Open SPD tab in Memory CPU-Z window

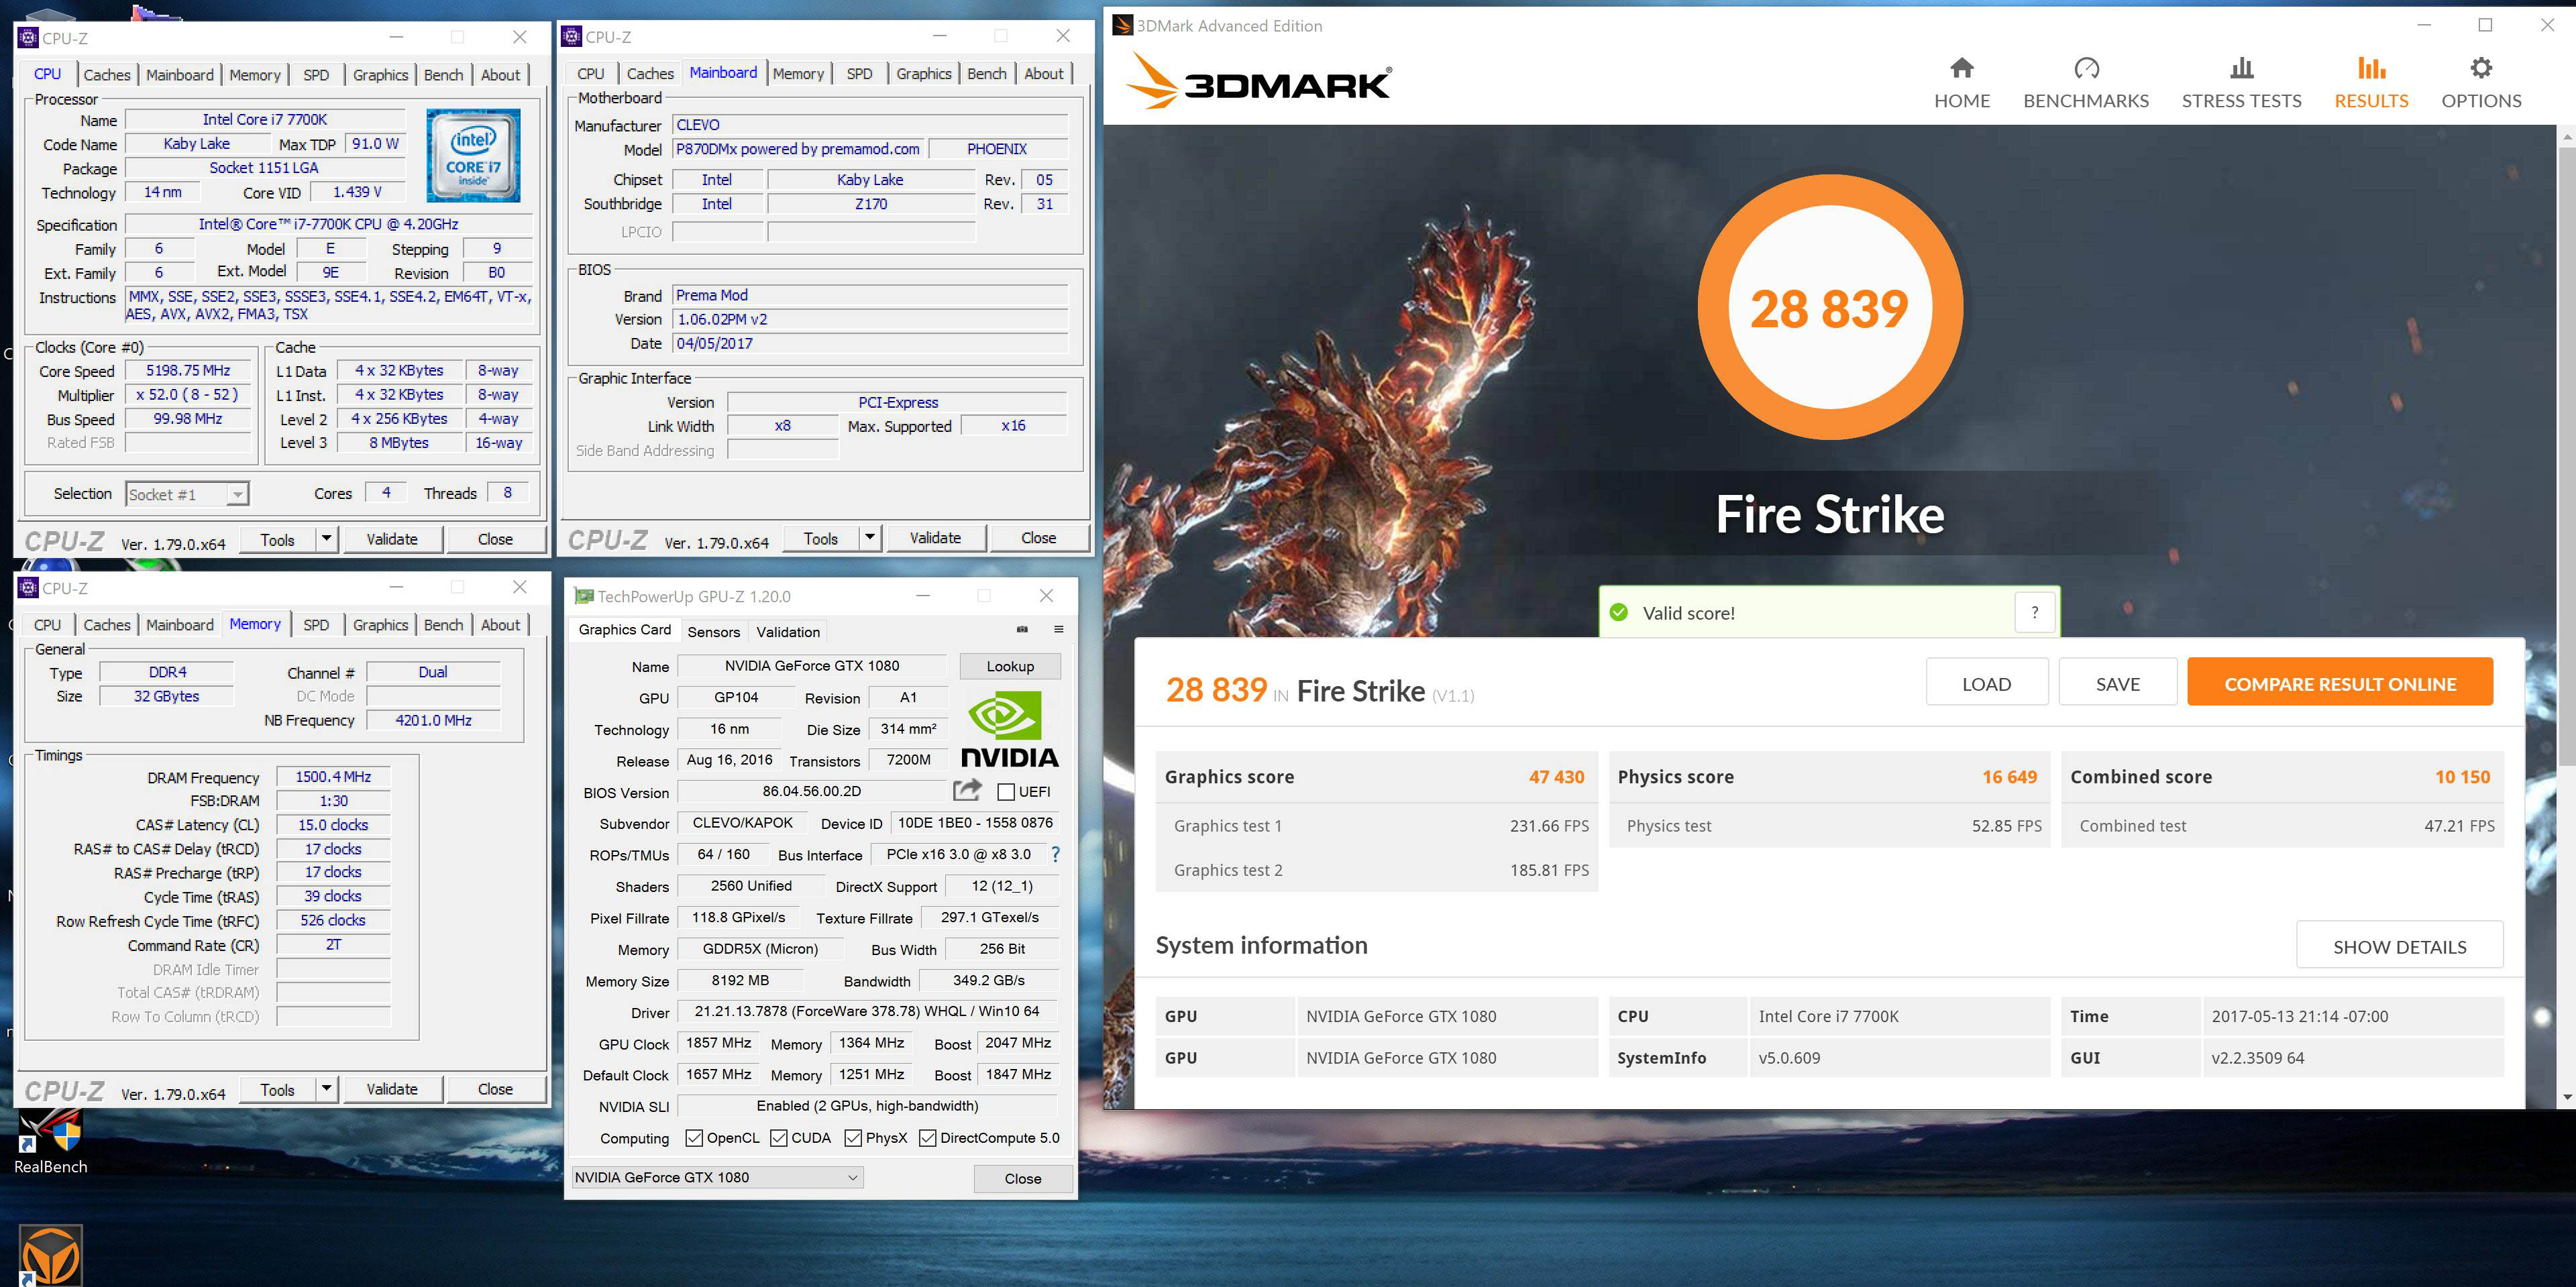pyautogui.click(x=316, y=625)
